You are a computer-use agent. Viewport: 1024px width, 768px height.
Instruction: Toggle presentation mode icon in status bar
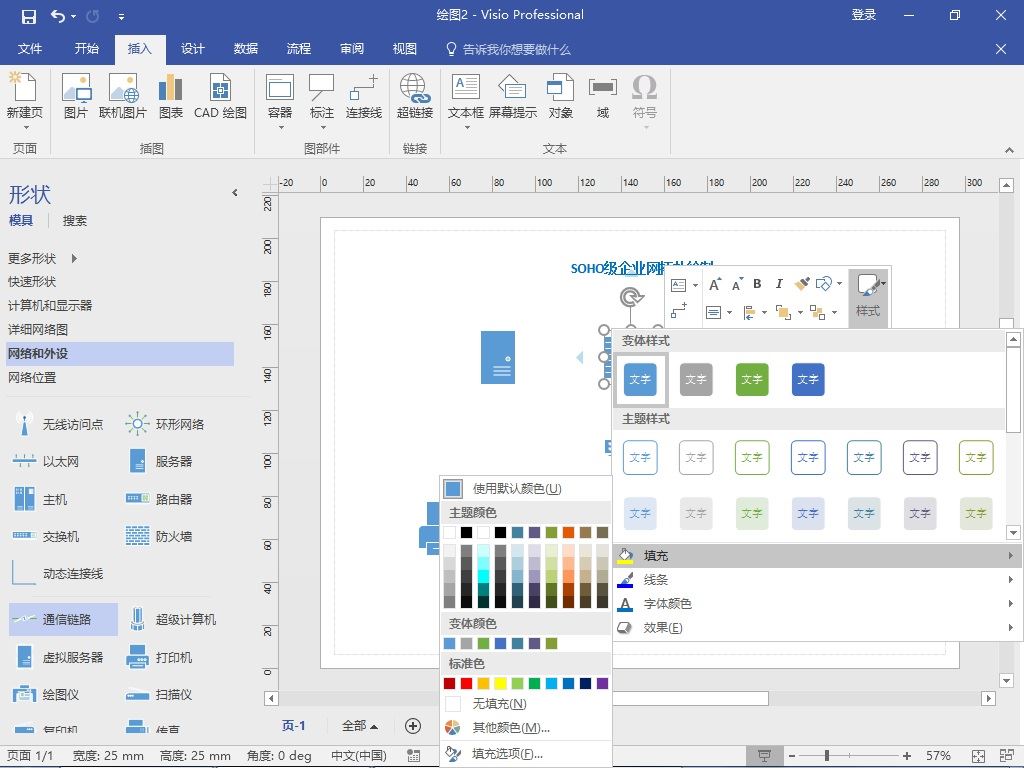pos(765,756)
